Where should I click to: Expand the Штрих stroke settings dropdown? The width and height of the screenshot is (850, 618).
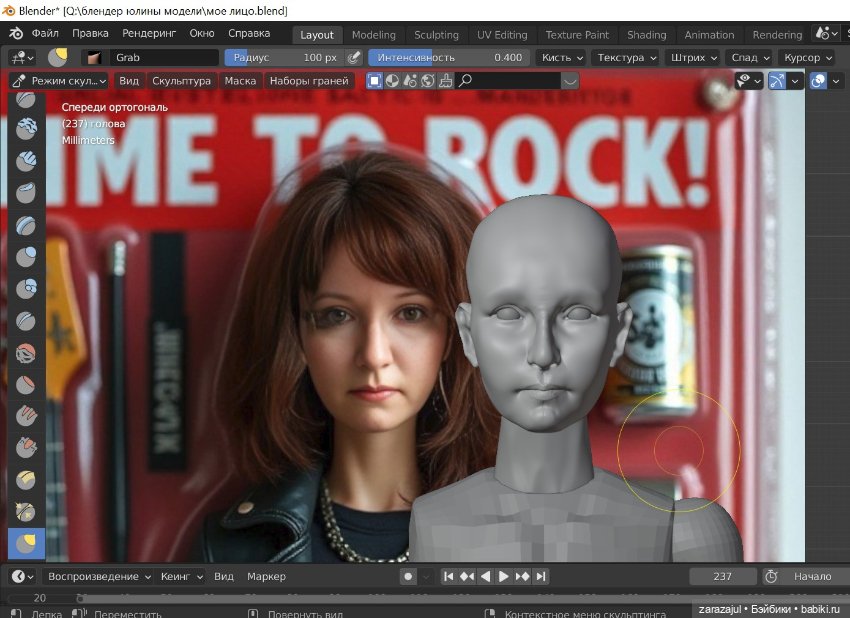click(x=691, y=58)
